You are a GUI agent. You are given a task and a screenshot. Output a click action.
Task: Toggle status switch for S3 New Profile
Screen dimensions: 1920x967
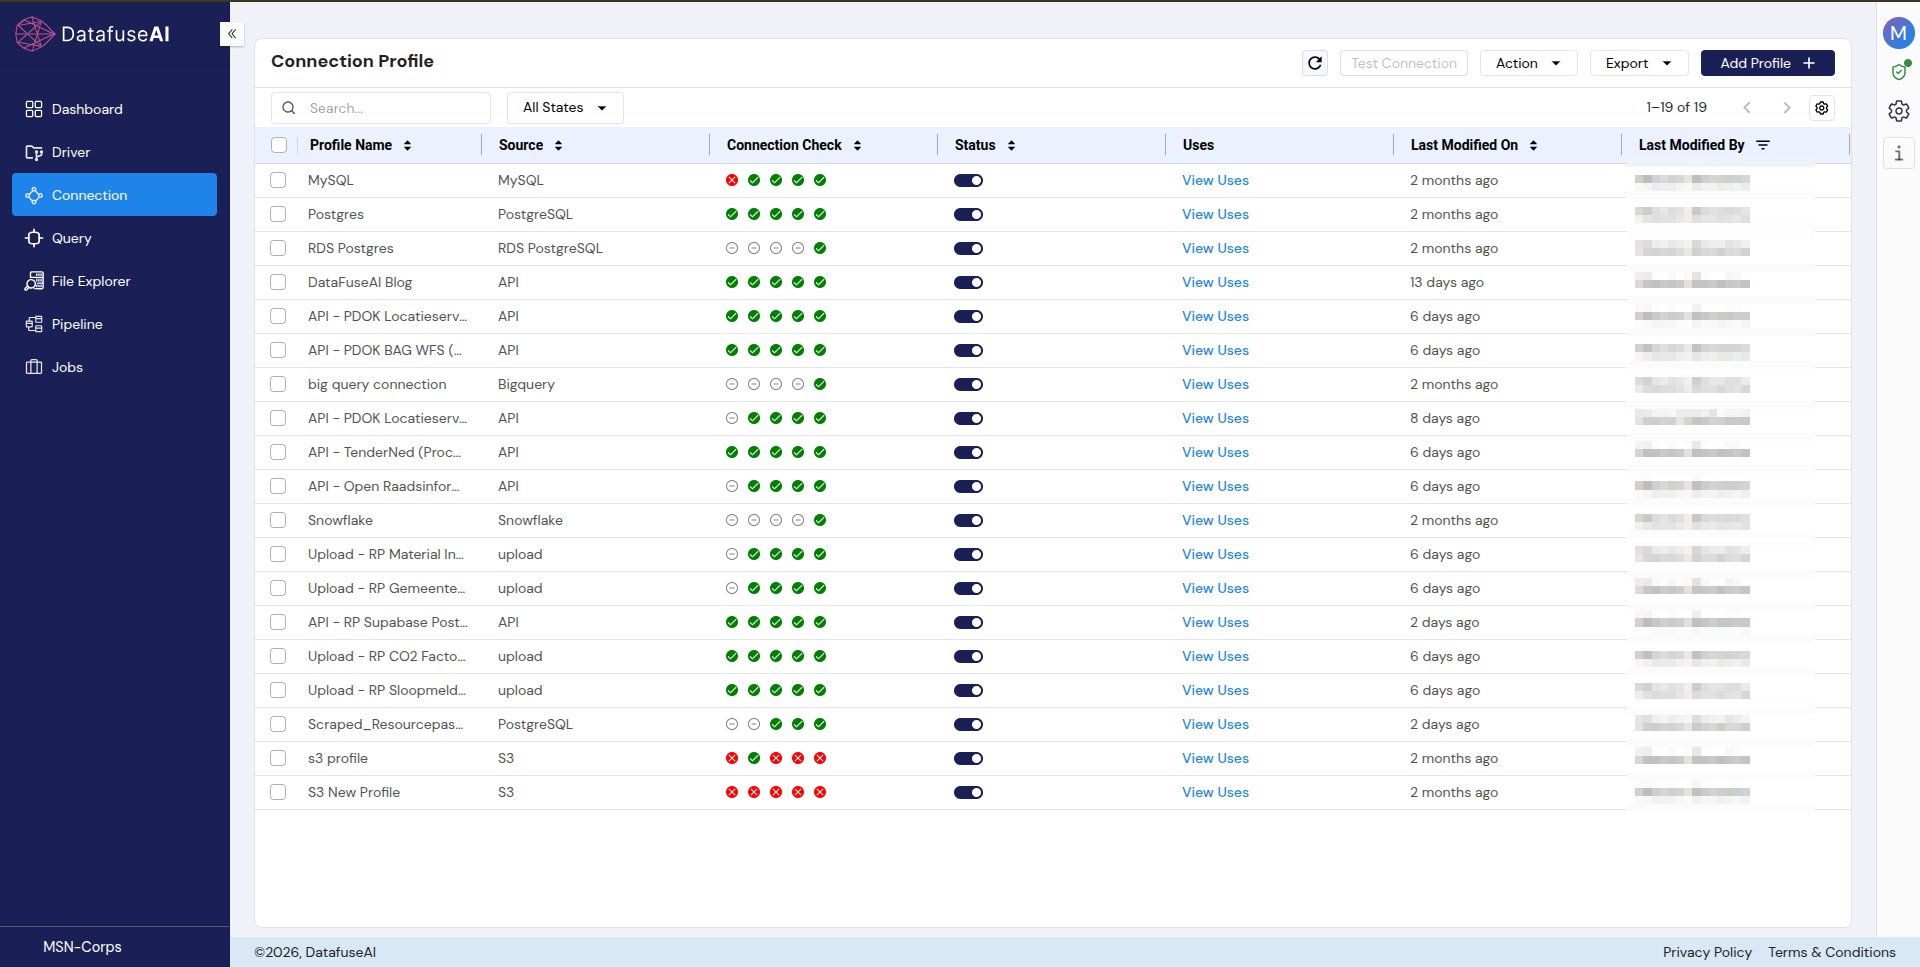pos(968,792)
